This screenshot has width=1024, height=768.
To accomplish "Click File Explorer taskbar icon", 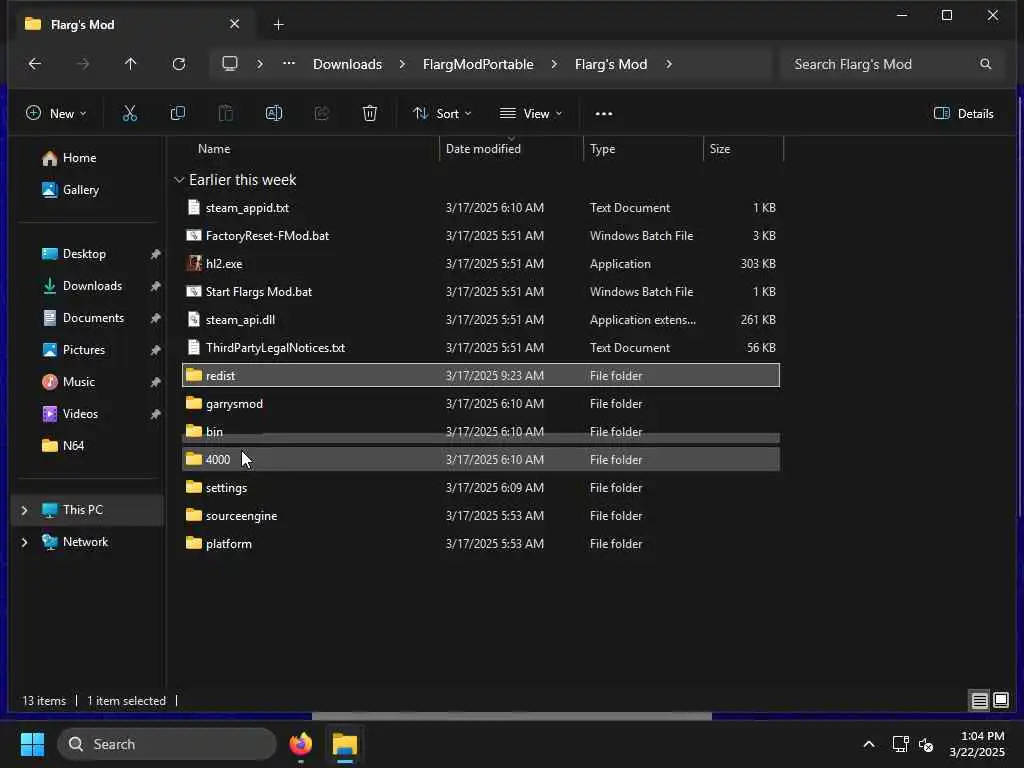I will pos(345,744).
